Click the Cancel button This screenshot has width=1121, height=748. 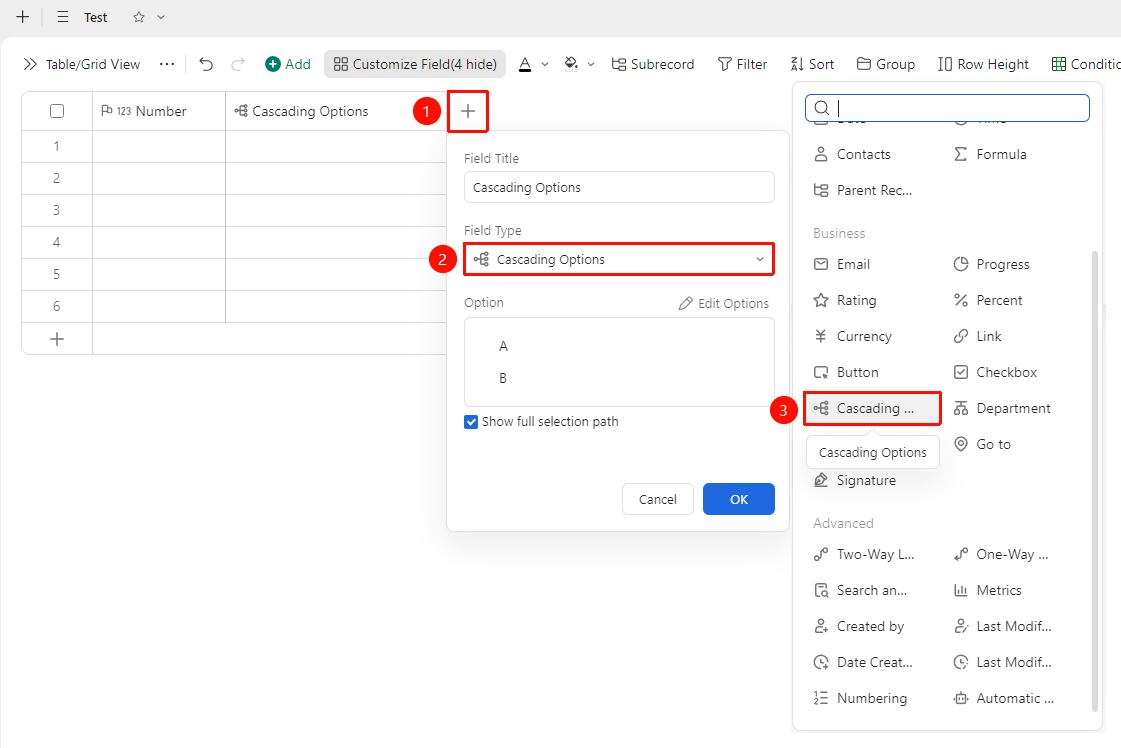658,499
